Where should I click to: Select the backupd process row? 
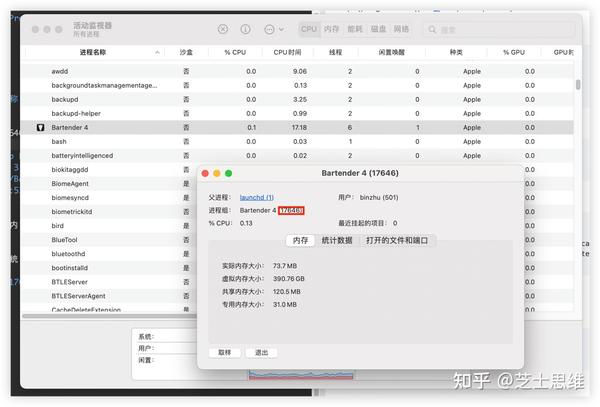tap(297, 99)
